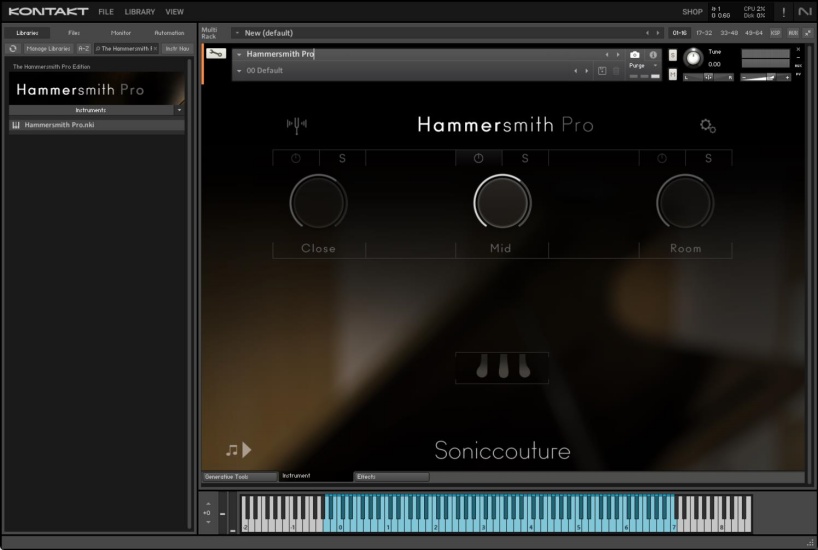Image resolution: width=818 pixels, height=550 pixels.
Task: Open the FILE menu
Action: 106,12
